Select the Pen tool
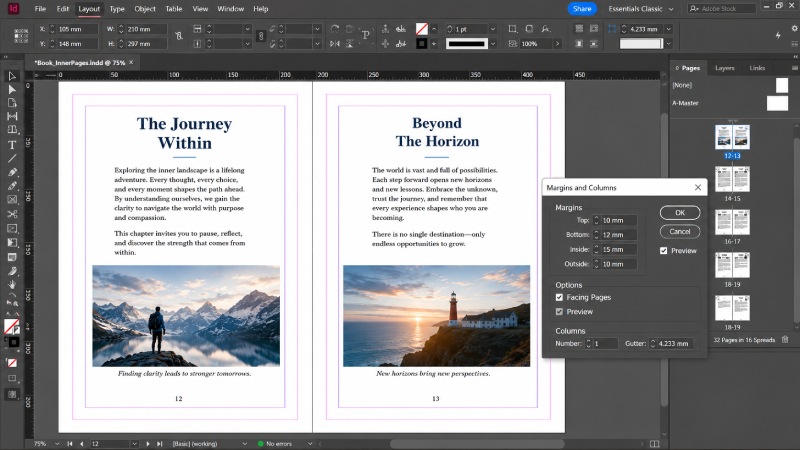 point(12,172)
